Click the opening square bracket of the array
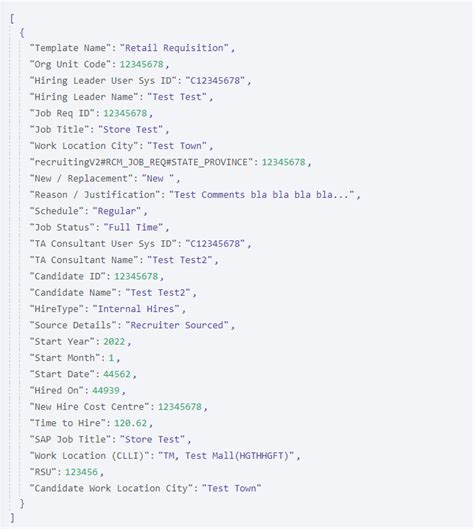Screen dimensions: 474x529 12,19
